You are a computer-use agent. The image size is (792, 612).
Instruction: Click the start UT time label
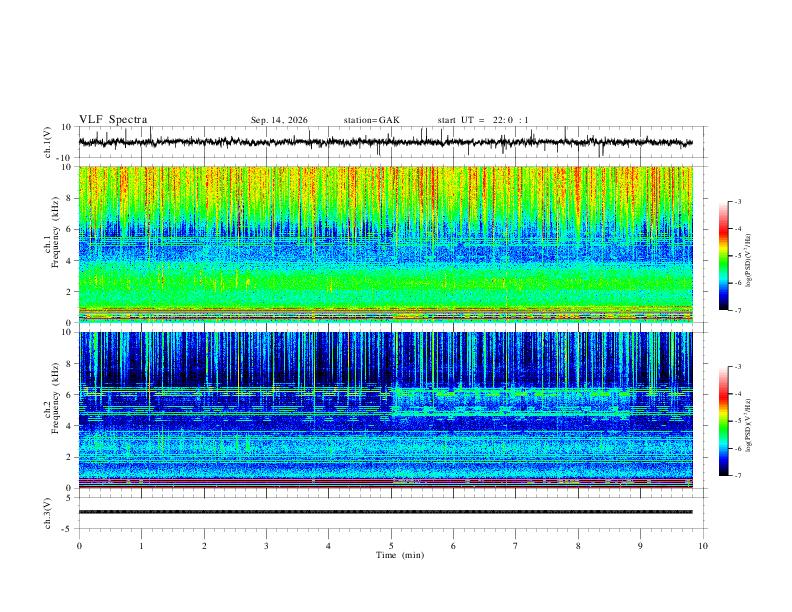[x=482, y=120]
